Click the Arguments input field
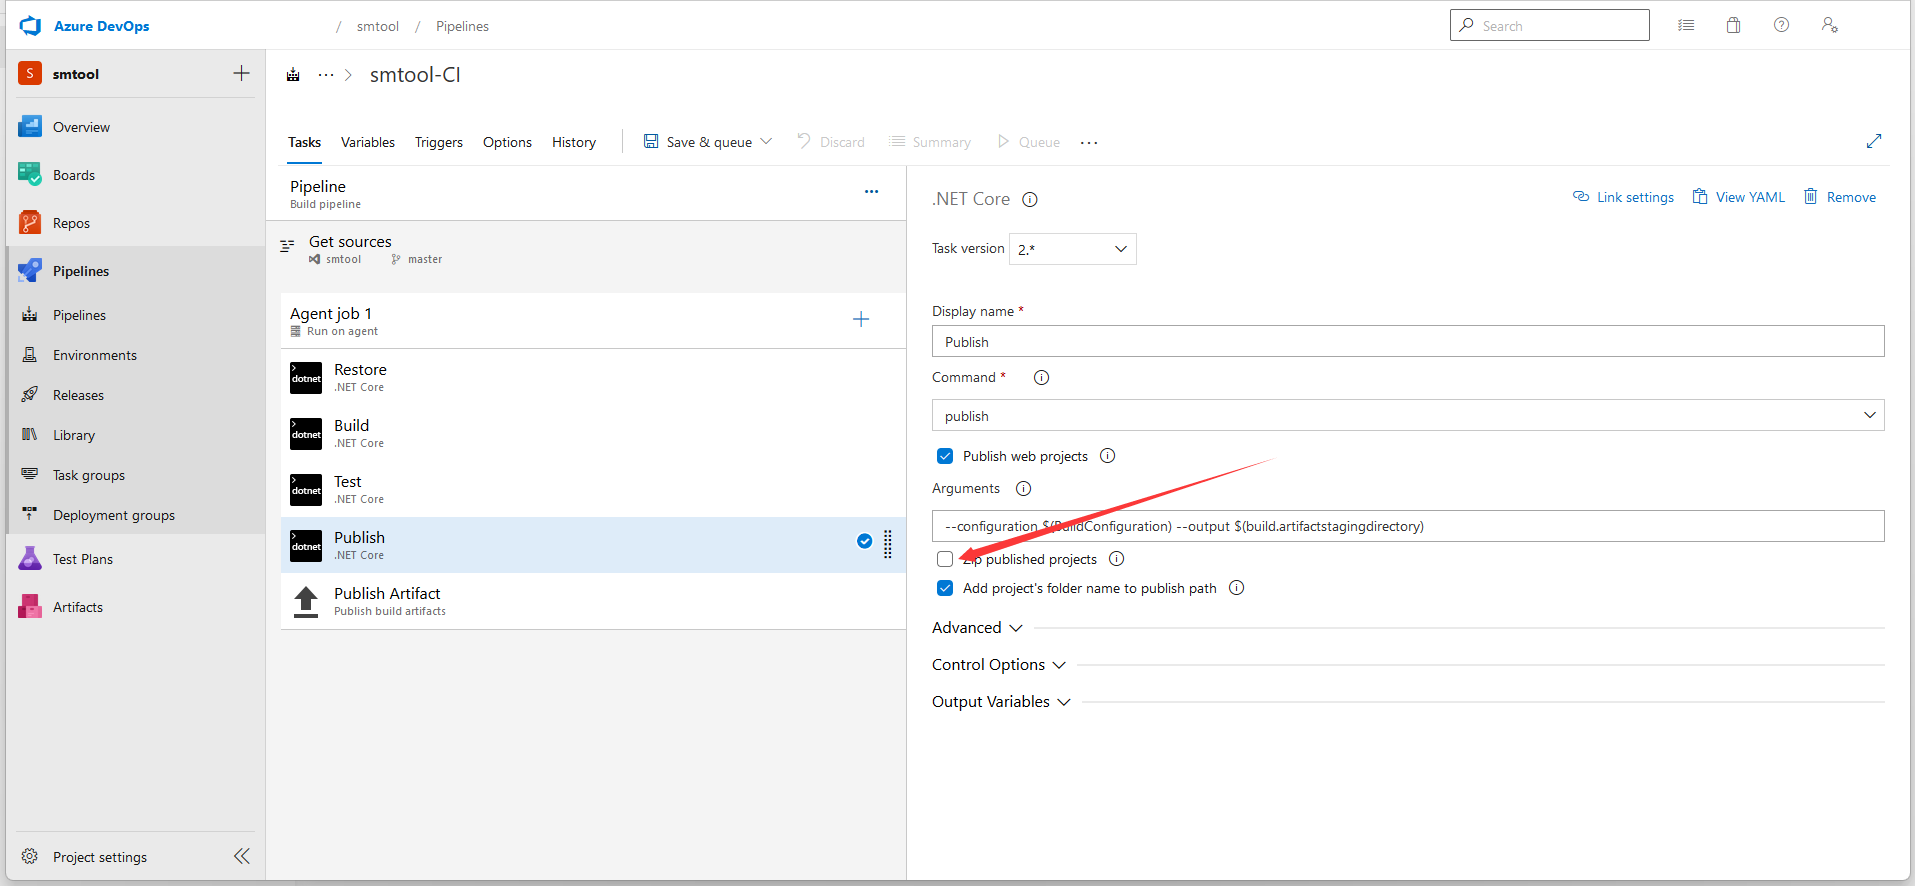This screenshot has height=886, width=1915. click(1407, 526)
